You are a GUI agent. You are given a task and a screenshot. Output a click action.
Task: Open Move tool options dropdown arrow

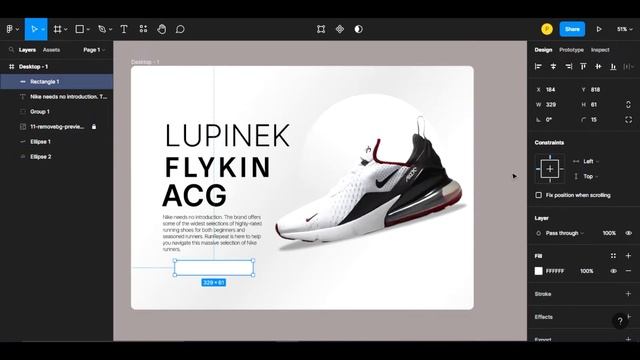(43, 29)
